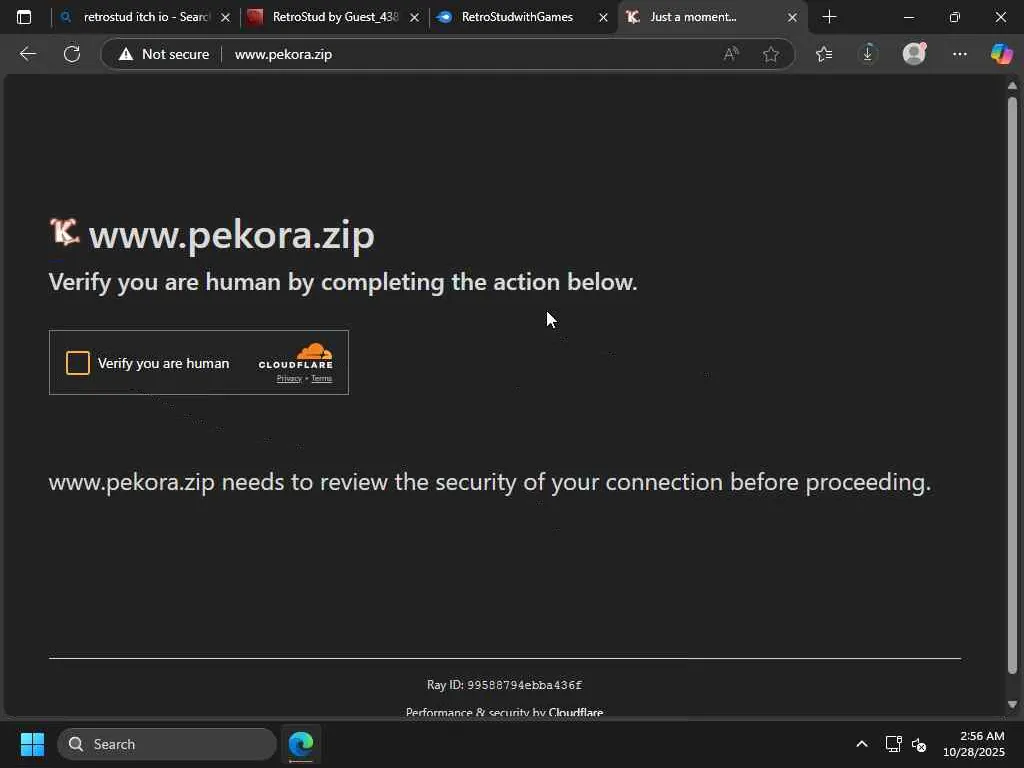Reload the page with the refresh icon
1024x768 pixels.
(72, 54)
